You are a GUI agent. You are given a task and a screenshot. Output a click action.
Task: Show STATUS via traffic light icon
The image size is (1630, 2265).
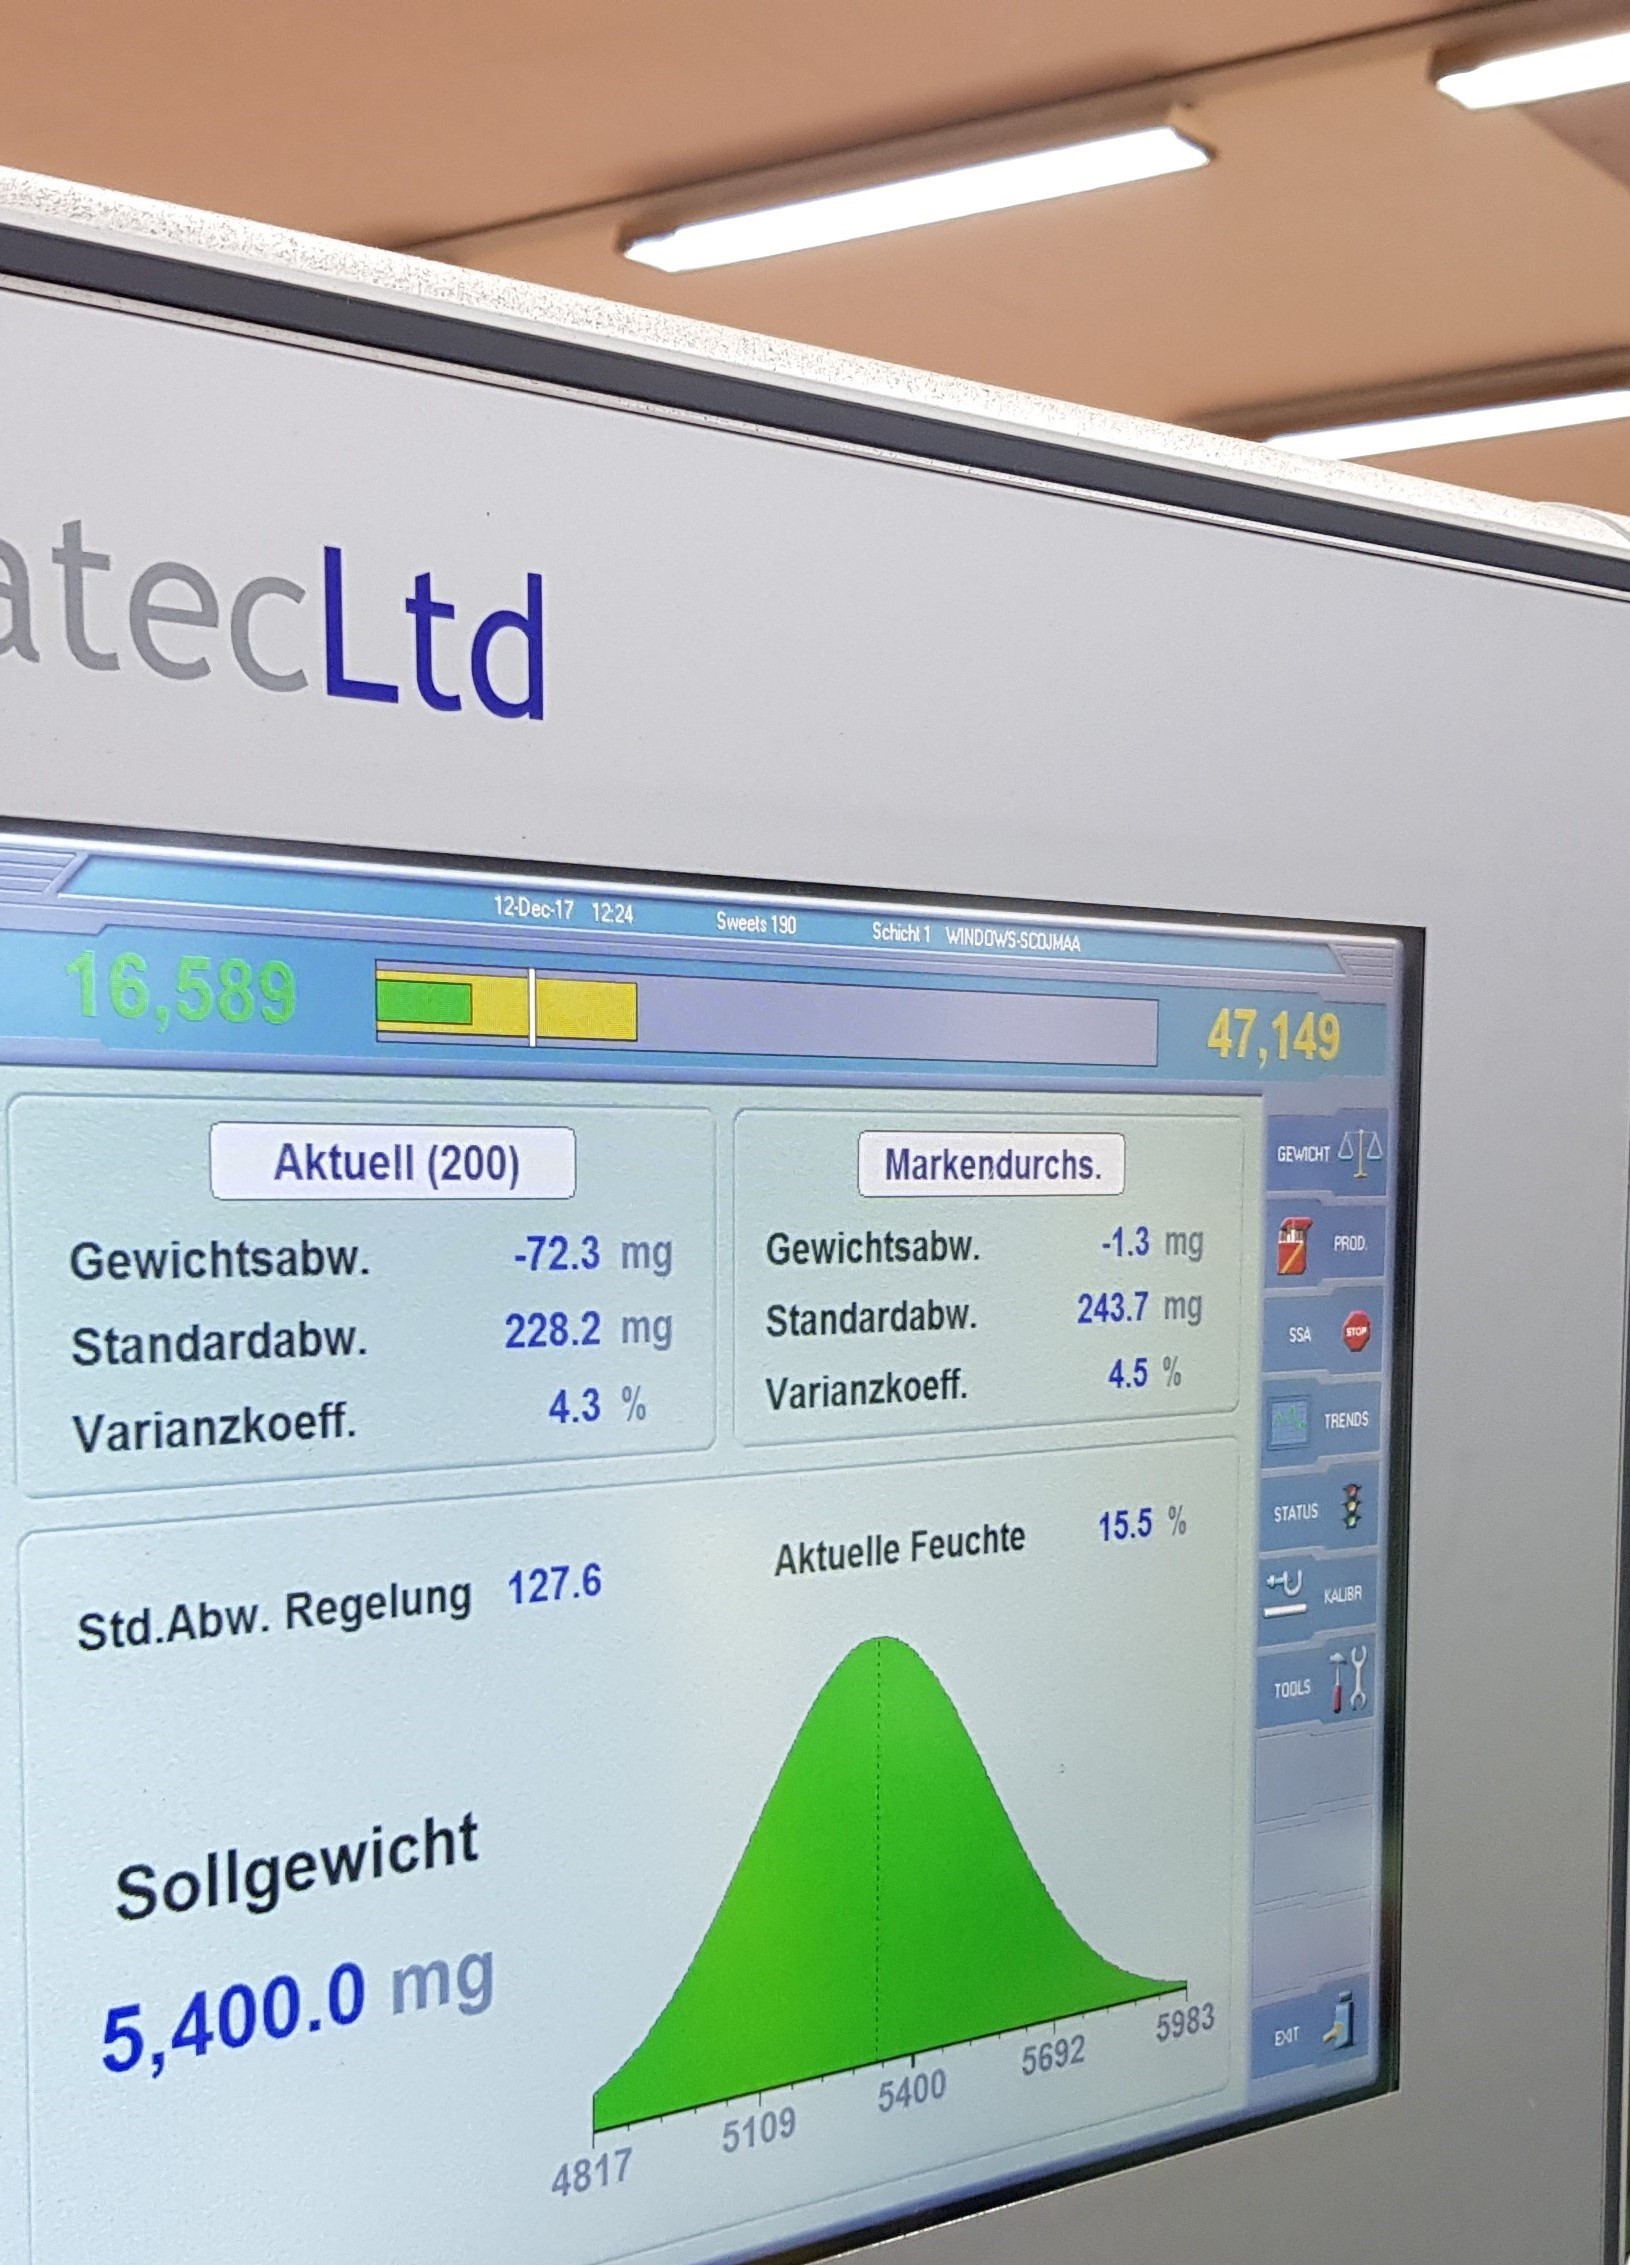1349,1507
